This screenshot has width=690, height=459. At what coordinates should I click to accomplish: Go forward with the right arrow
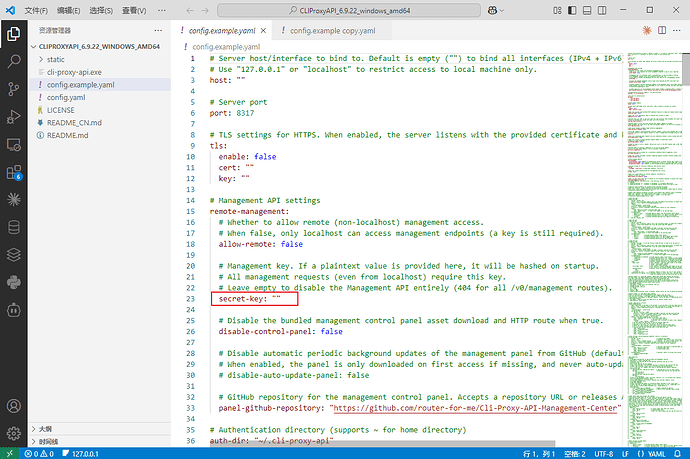pyautogui.click(x=205, y=11)
